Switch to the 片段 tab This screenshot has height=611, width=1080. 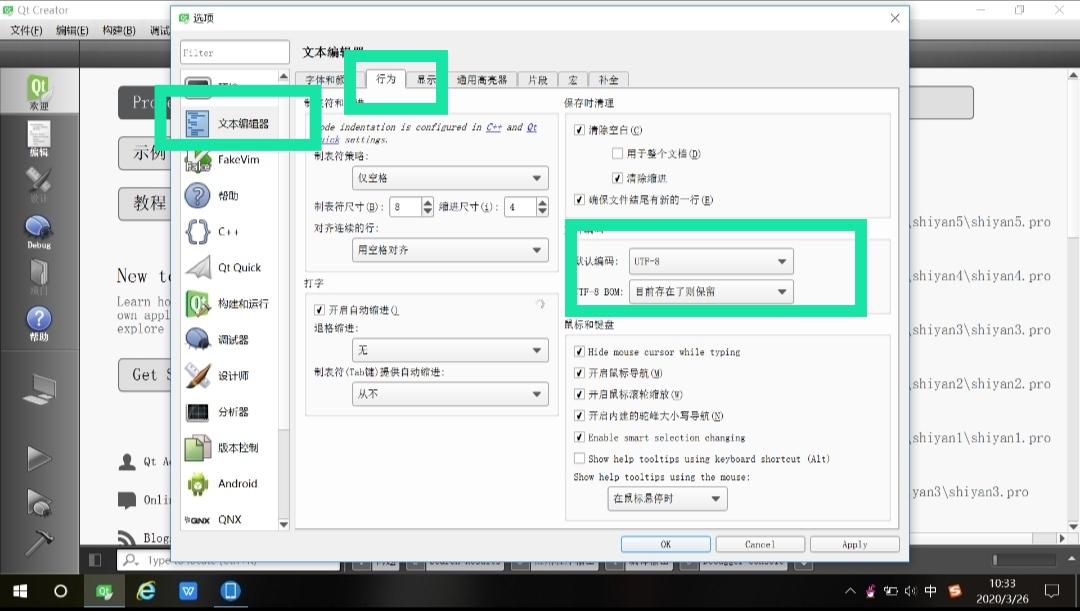click(537, 80)
